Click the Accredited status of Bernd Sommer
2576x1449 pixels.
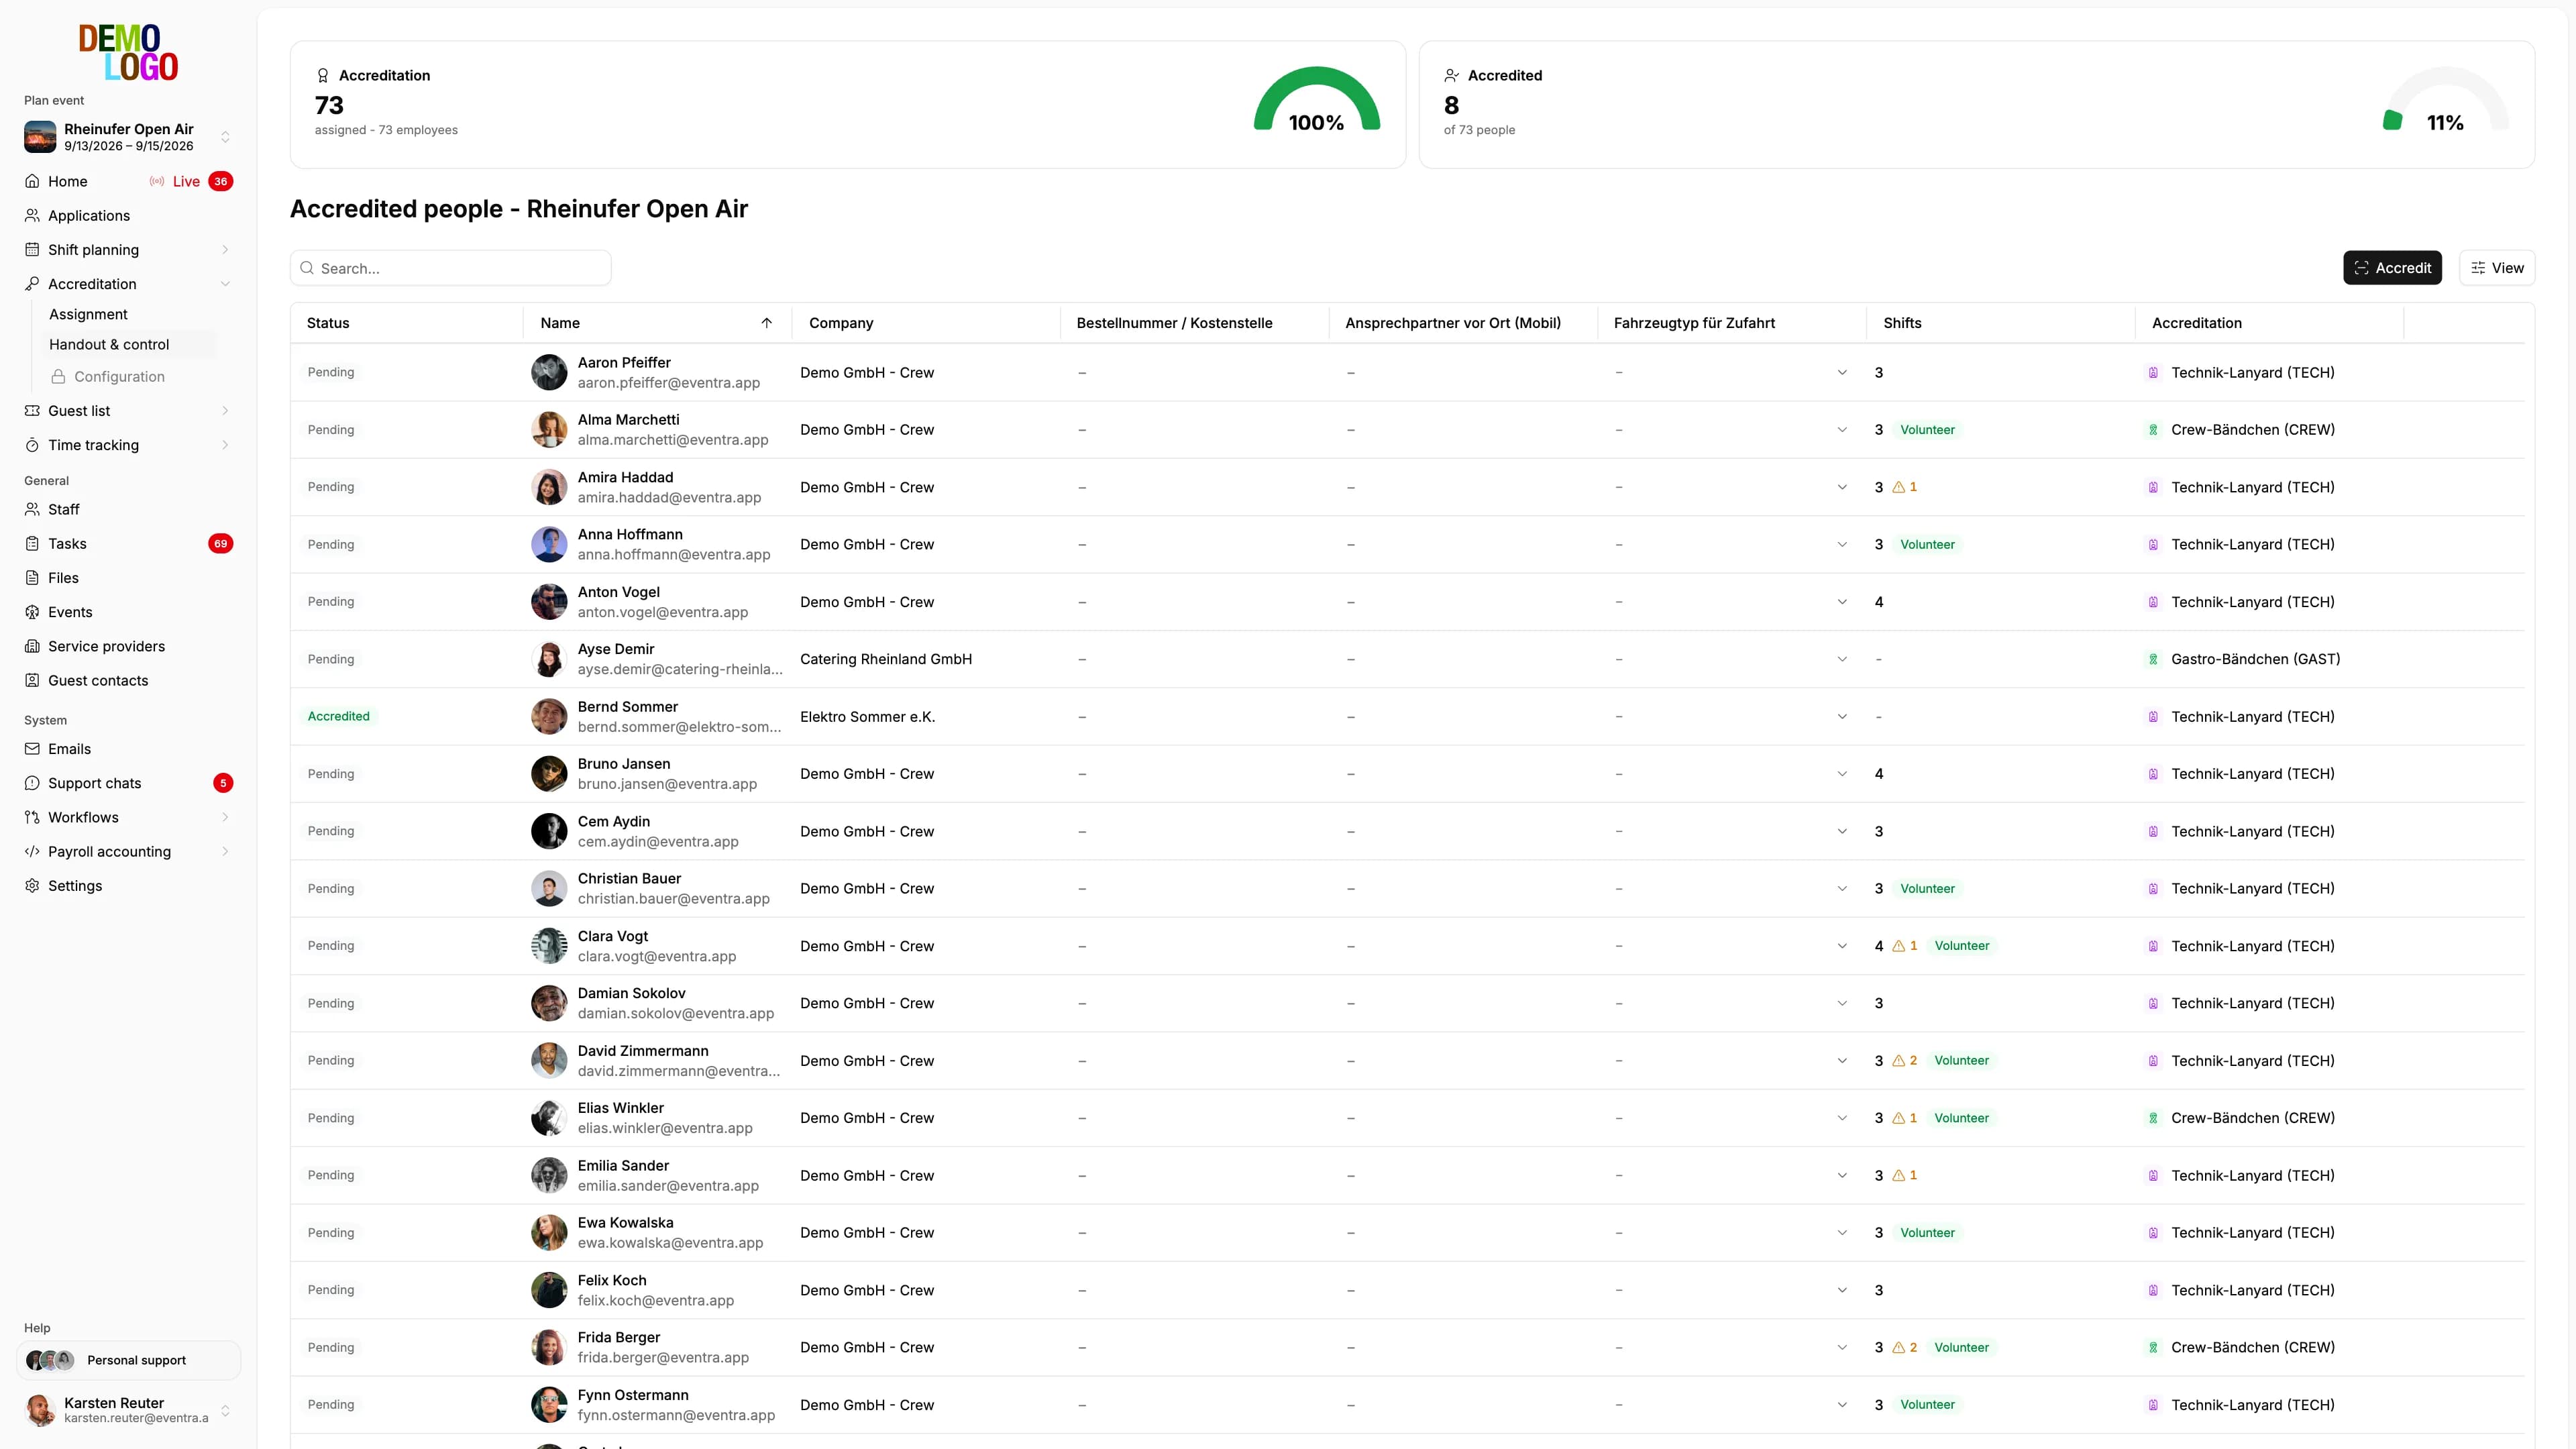(x=338, y=716)
